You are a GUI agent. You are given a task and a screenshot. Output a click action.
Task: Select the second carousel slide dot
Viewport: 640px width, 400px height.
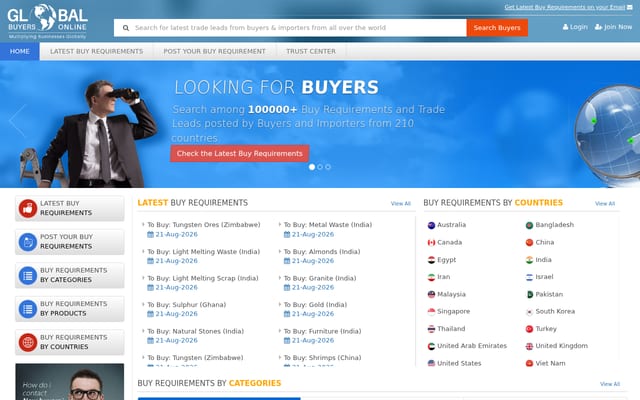[x=320, y=167]
